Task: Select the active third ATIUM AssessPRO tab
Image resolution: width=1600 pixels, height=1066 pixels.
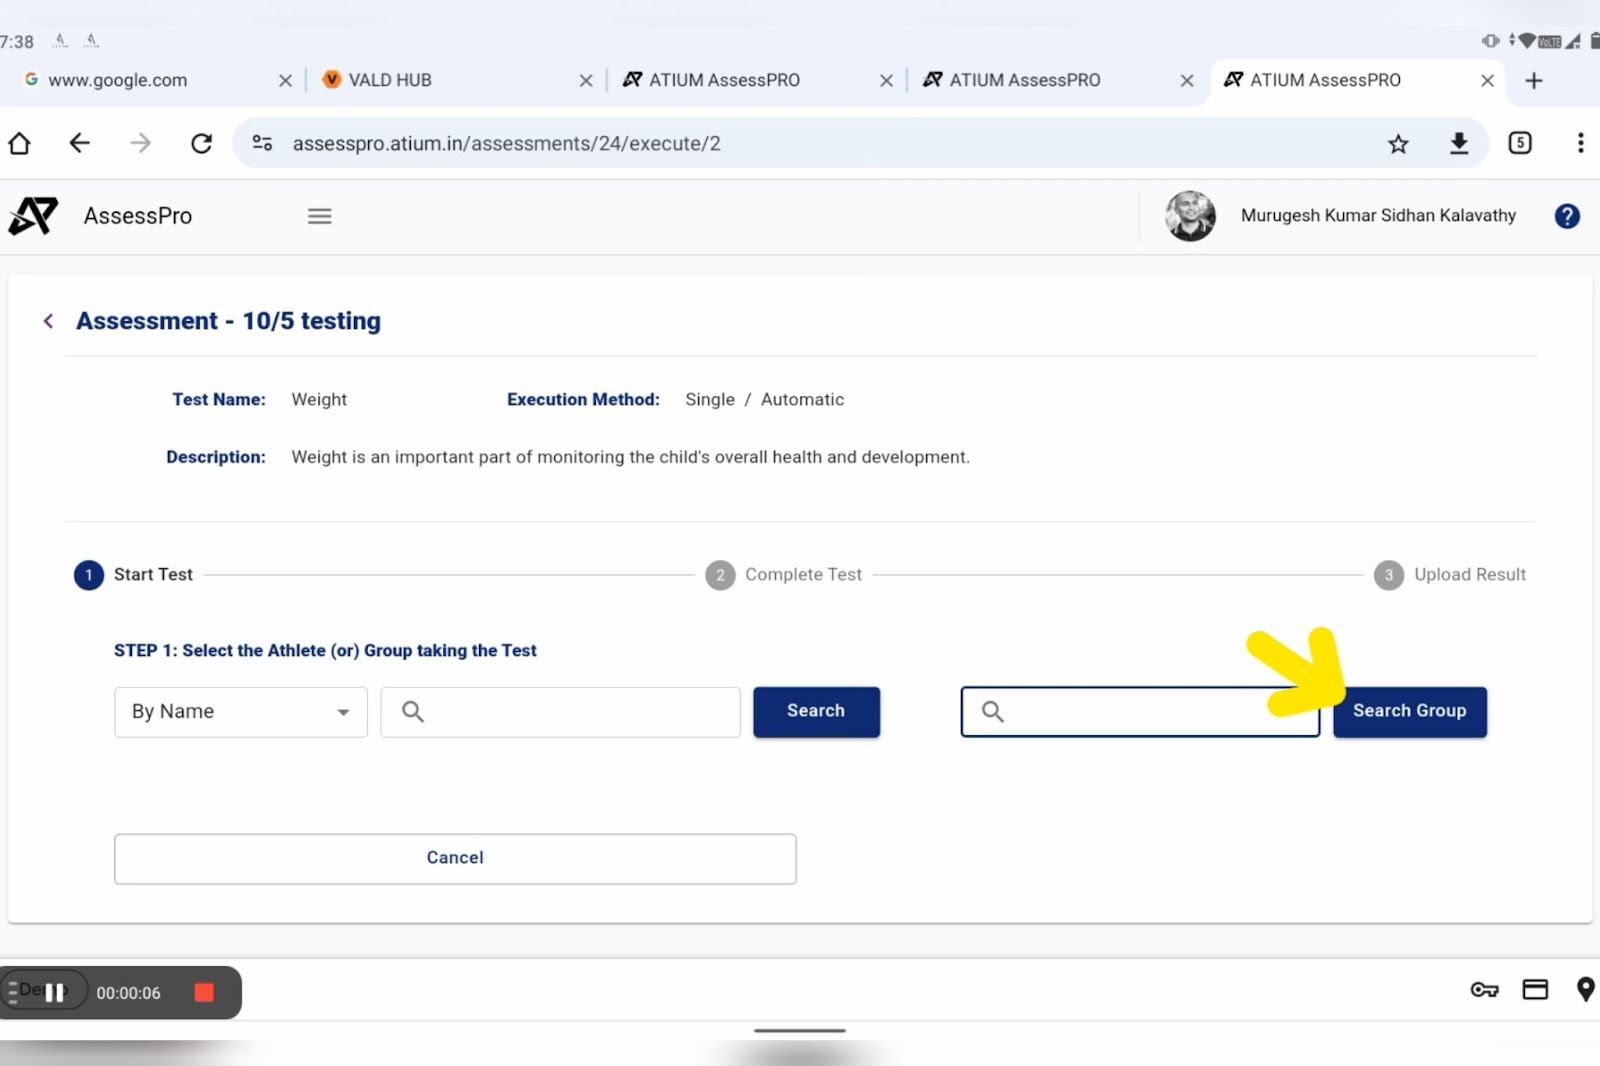Action: pyautogui.click(x=1325, y=80)
